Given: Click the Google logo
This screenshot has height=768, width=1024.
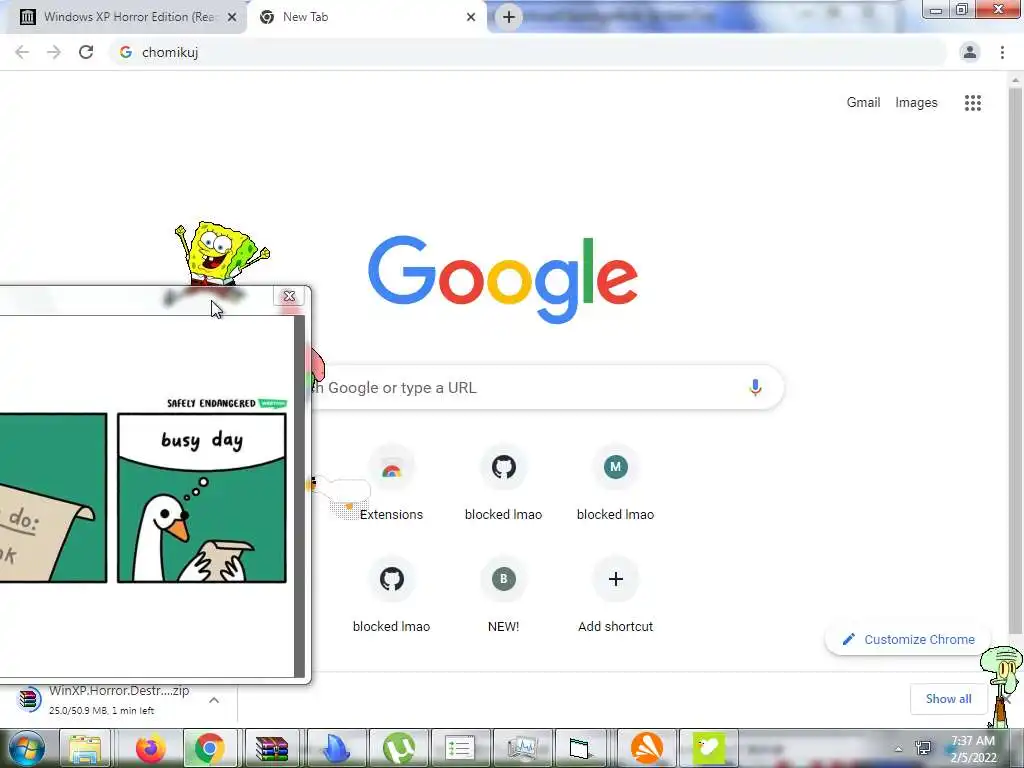Looking at the screenshot, I should click(x=502, y=279).
